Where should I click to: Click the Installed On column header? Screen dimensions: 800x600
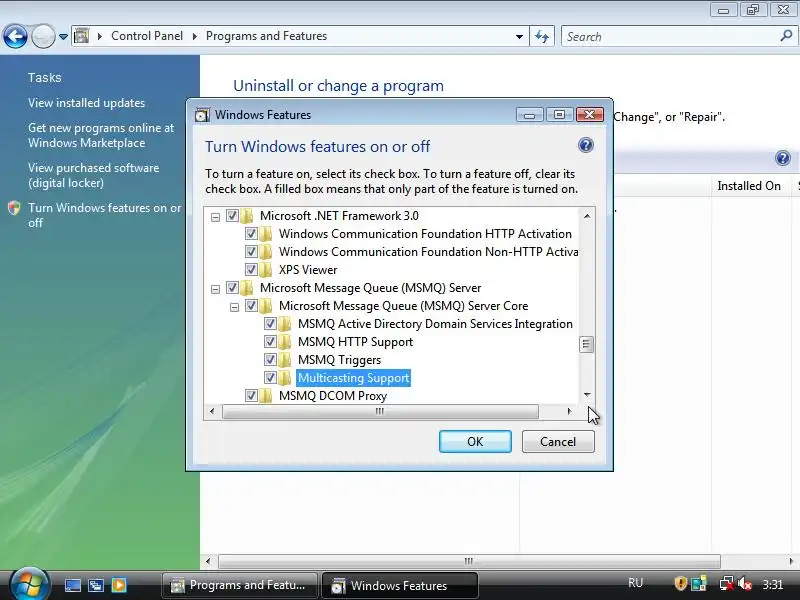[x=748, y=186]
